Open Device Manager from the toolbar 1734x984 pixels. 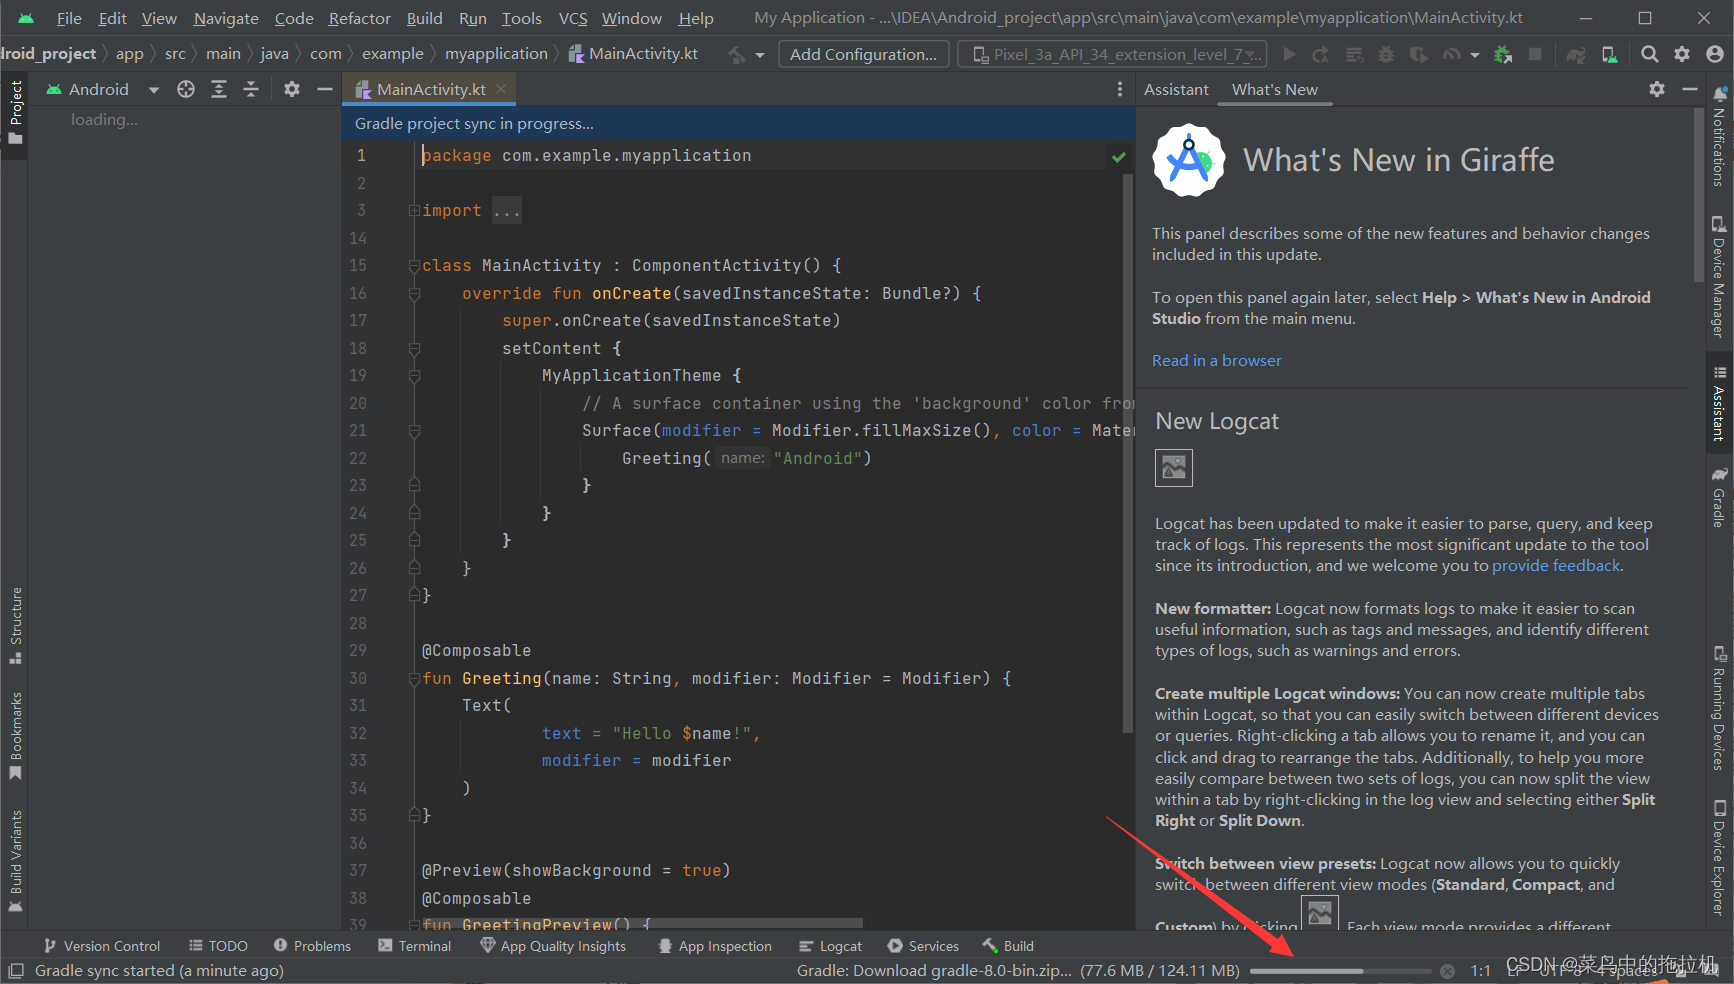tap(1609, 55)
